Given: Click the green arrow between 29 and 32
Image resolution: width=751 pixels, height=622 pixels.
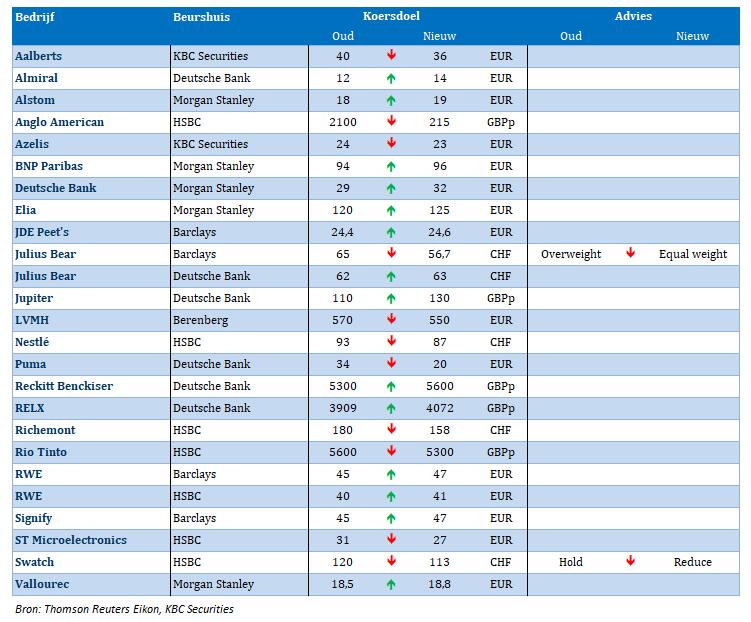Looking at the screenshot, I should (391, 188).
